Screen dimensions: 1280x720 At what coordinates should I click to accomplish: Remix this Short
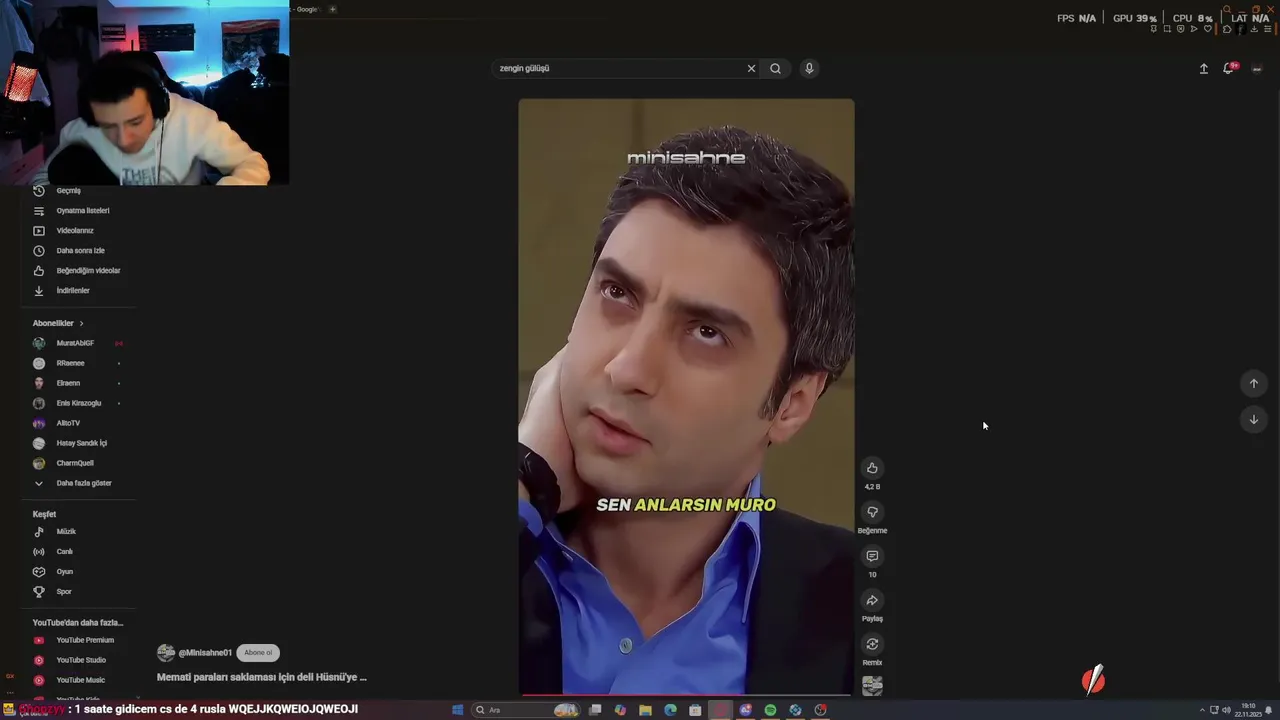(x=872, y=644)
